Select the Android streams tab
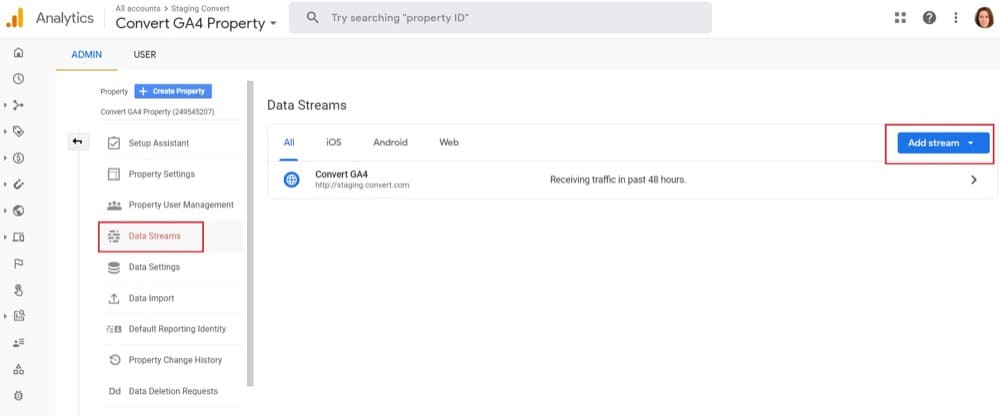The height and width of the screenshot is (416, 1000). click(390, 143)
